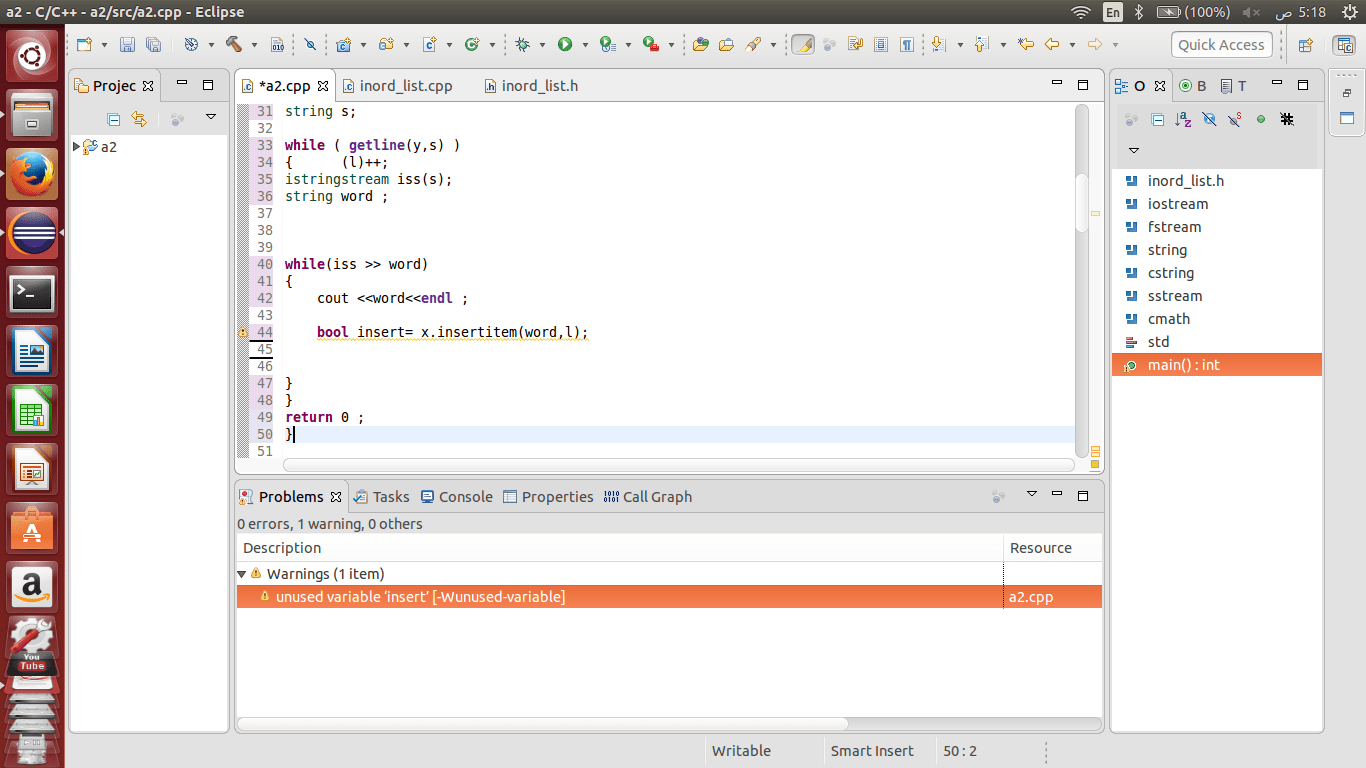1366x768 pixels.
Task: Select the C/C++ perspective icon
Action: (x=1345, y=44)
